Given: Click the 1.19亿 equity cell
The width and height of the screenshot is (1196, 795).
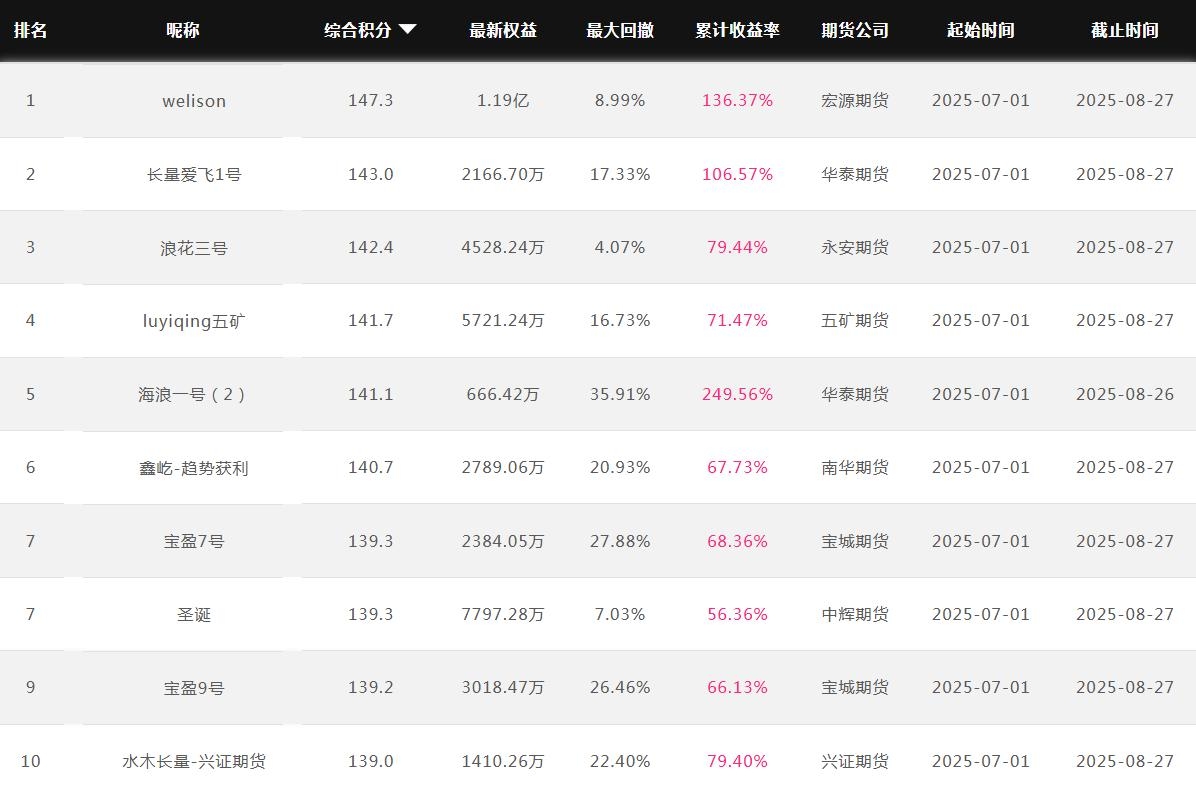Looking at the screenshot, I should pos(503,100).
